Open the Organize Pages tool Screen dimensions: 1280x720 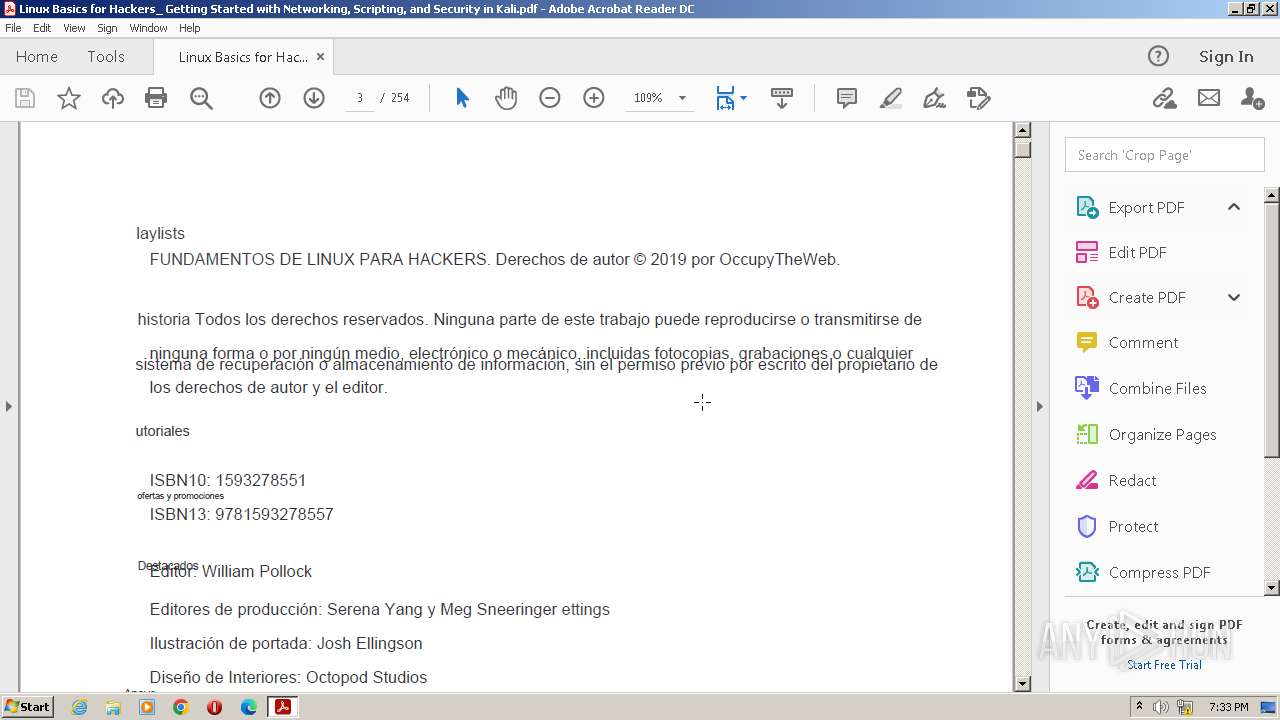pyautogui.click(x=1146, y=434)
